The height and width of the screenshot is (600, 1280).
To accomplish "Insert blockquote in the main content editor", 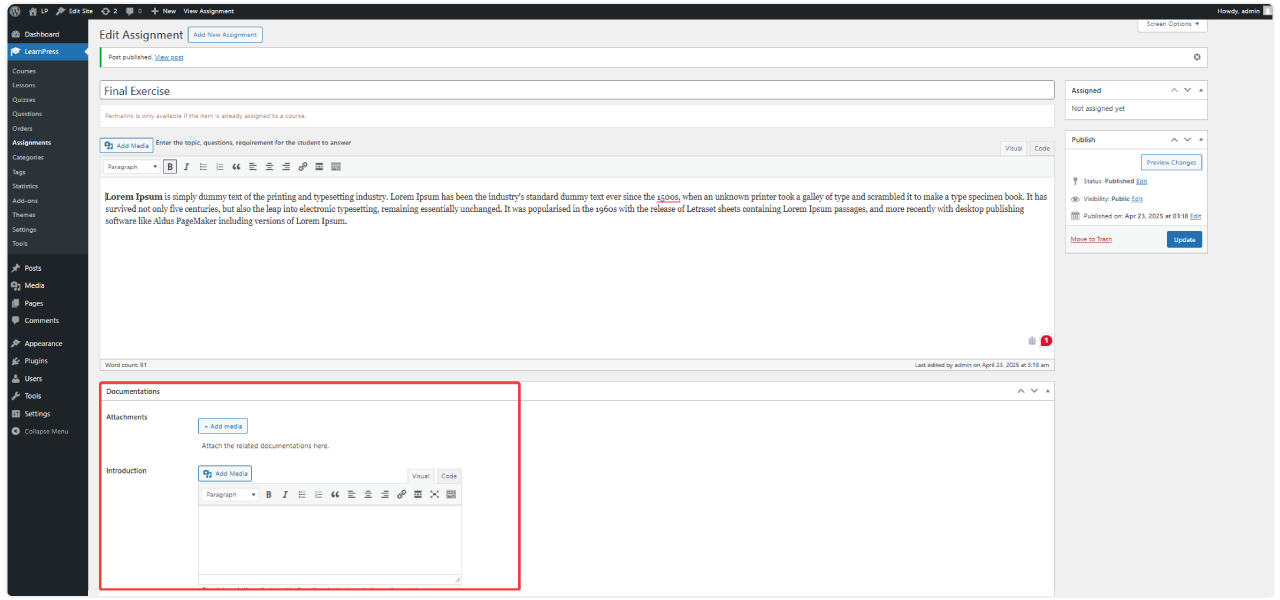I will click(x=236, y=167).
